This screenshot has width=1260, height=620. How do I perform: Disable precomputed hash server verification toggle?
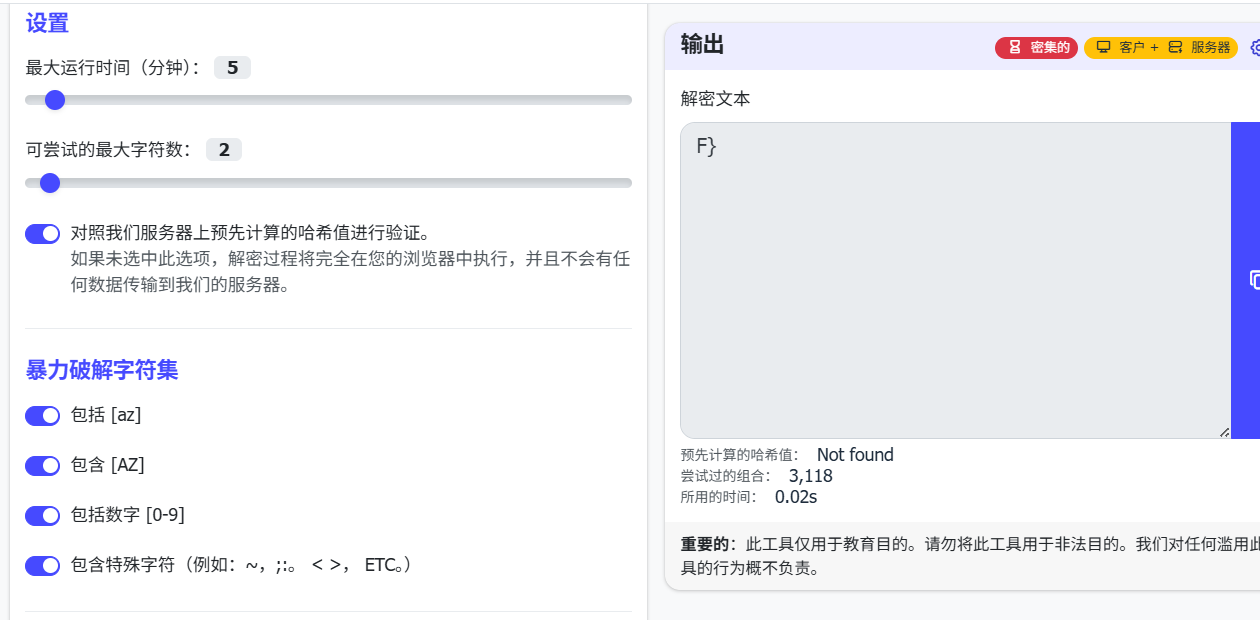[x=43, y=234]
